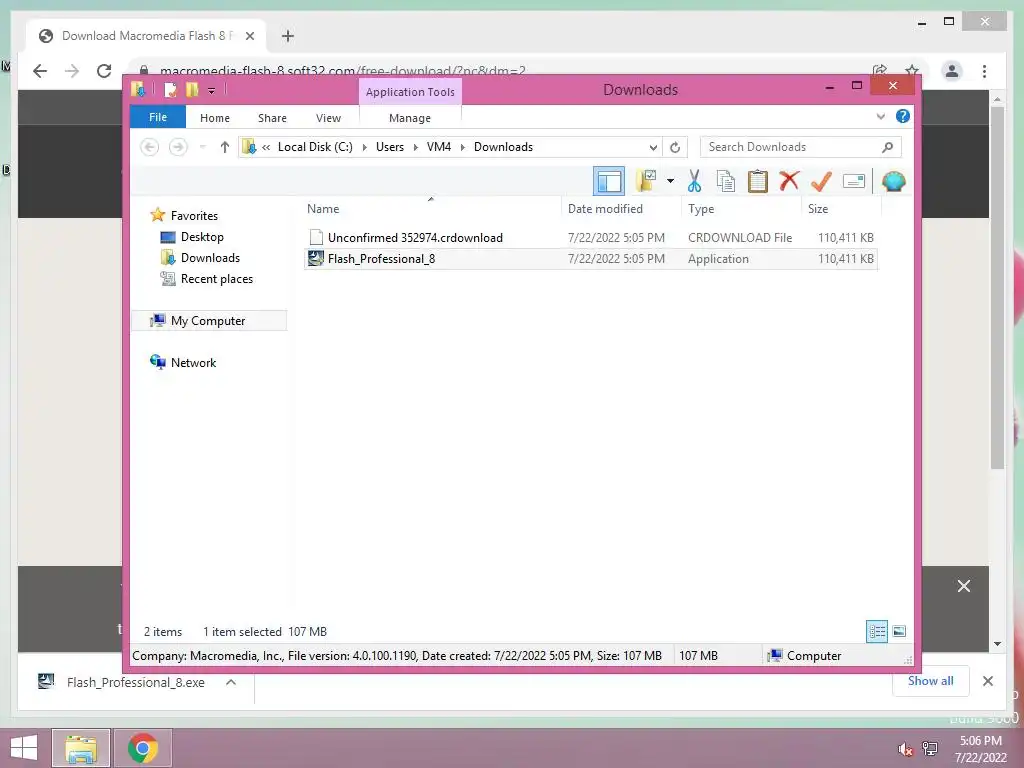Open the Manage ribbon tab
Screen dimensions: 1024x768
pyautogui.click(x=410, y=118)
